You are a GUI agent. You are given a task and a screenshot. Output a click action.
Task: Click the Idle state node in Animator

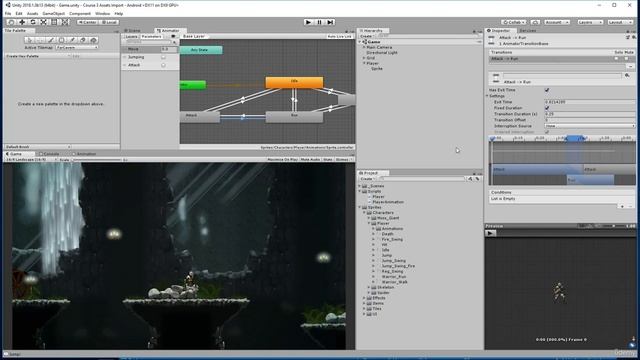pos(294,82)
